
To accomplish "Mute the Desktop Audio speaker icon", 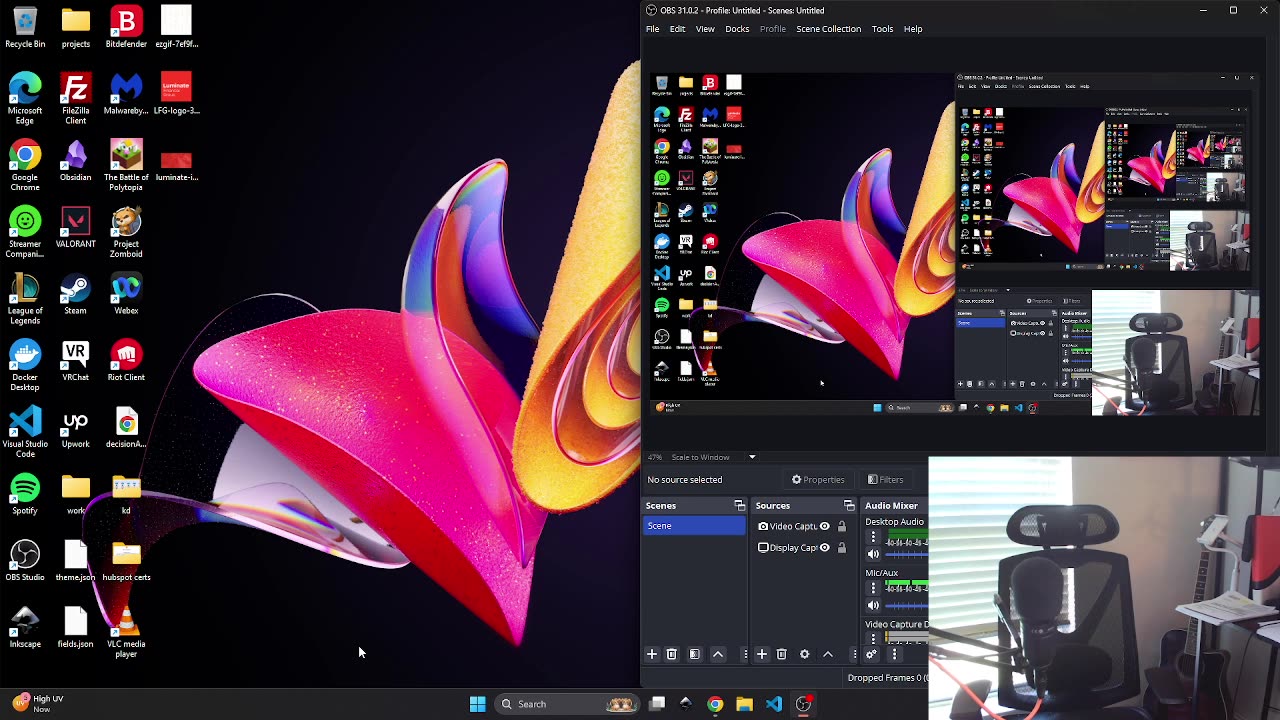I will point(873,554).
